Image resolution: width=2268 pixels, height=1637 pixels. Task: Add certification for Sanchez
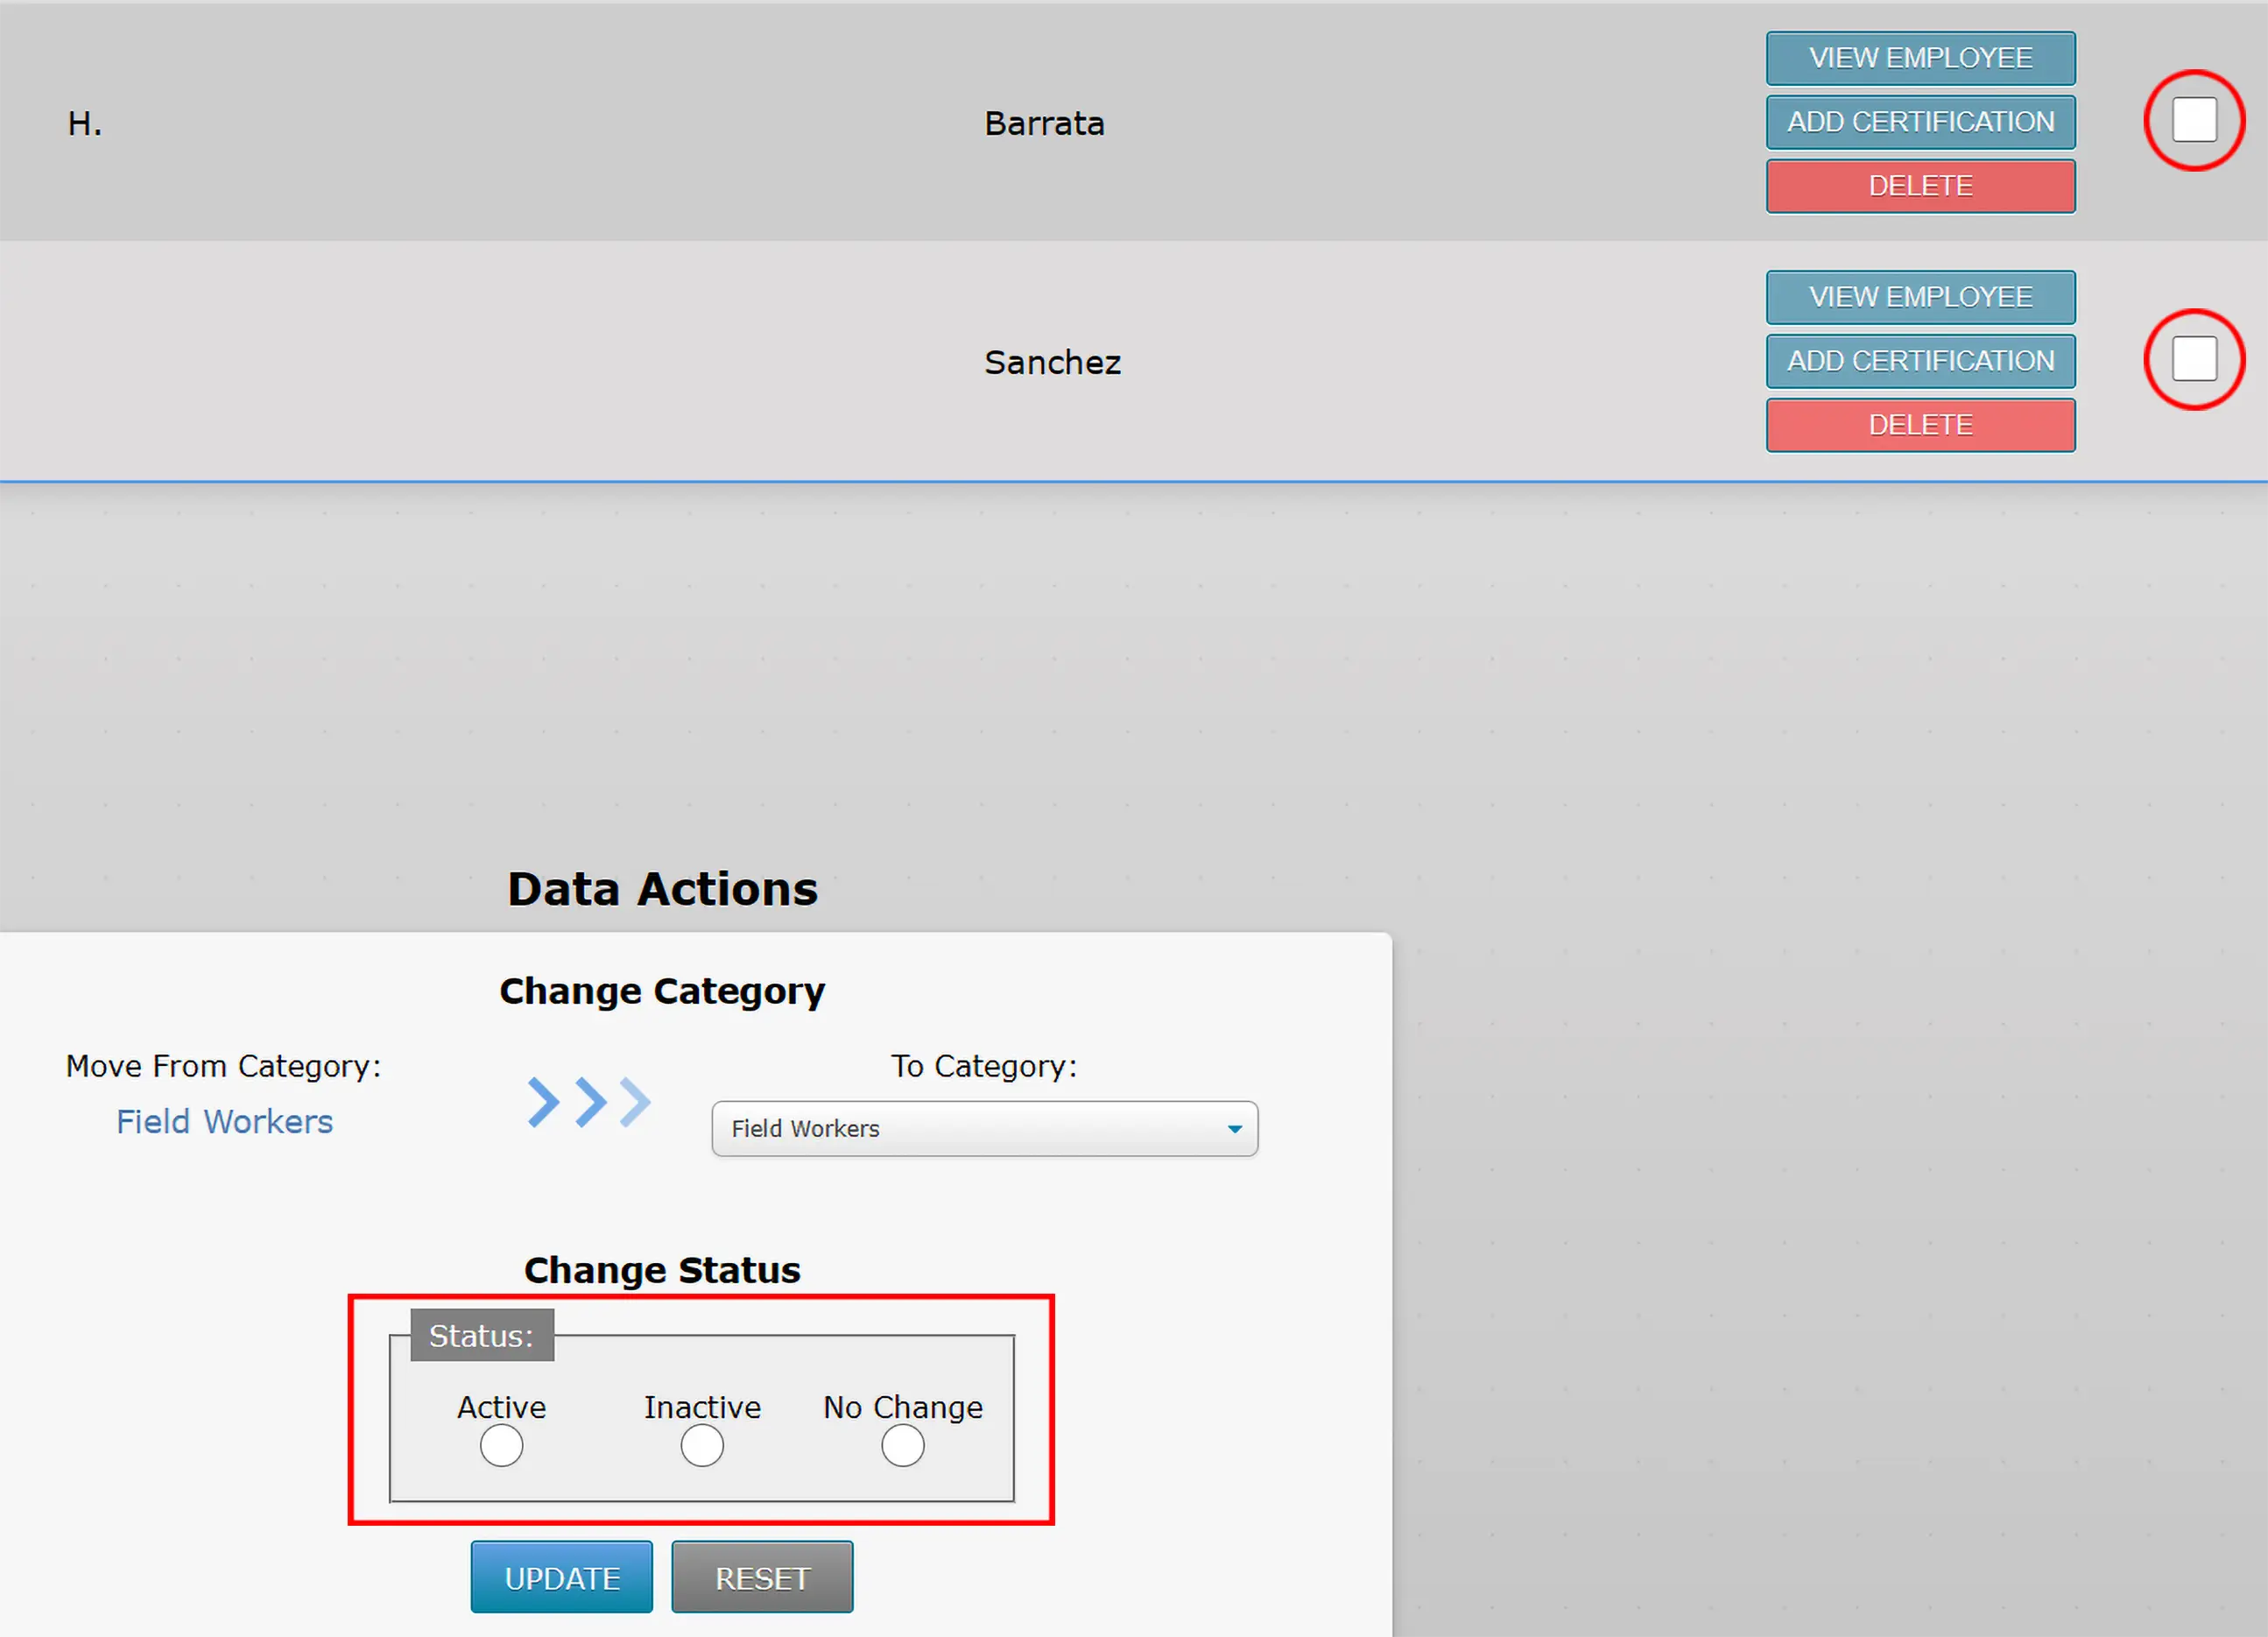[1920, 361]
